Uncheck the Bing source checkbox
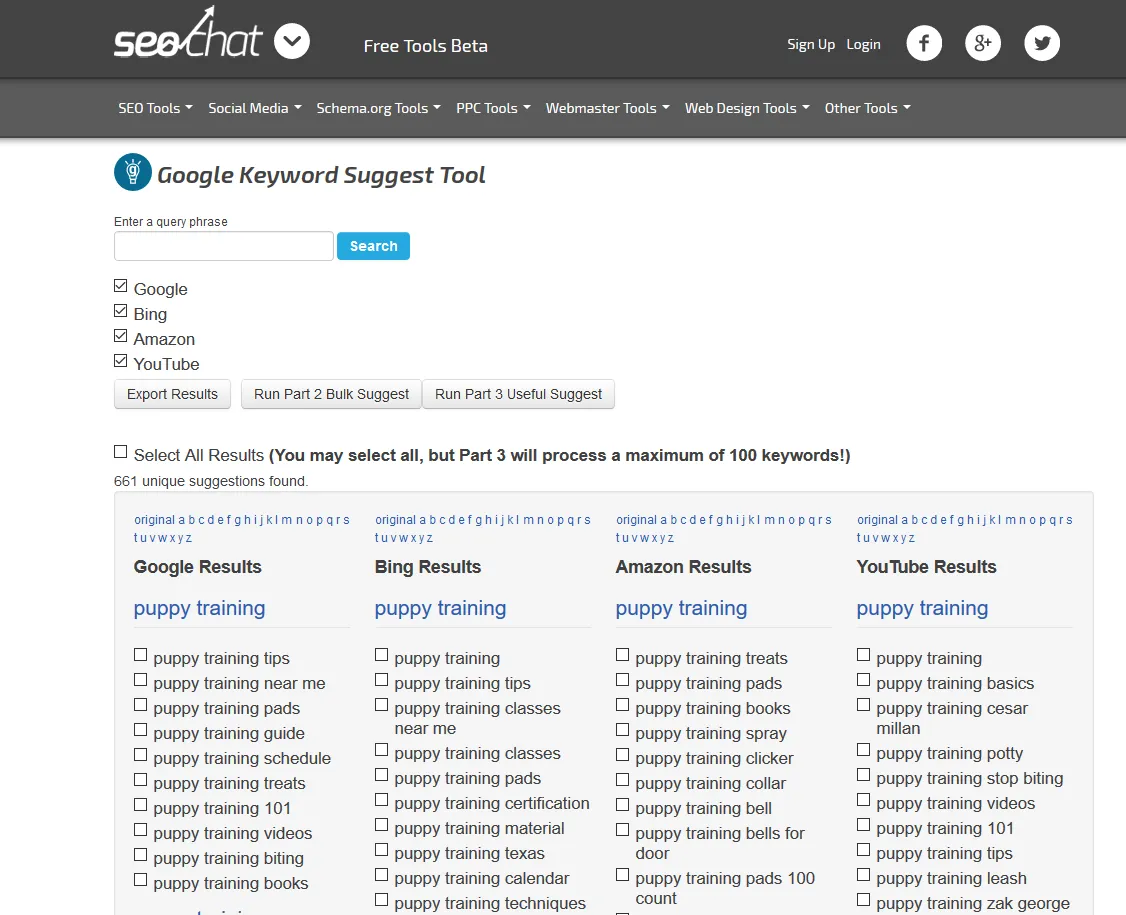 click(121, 311)
